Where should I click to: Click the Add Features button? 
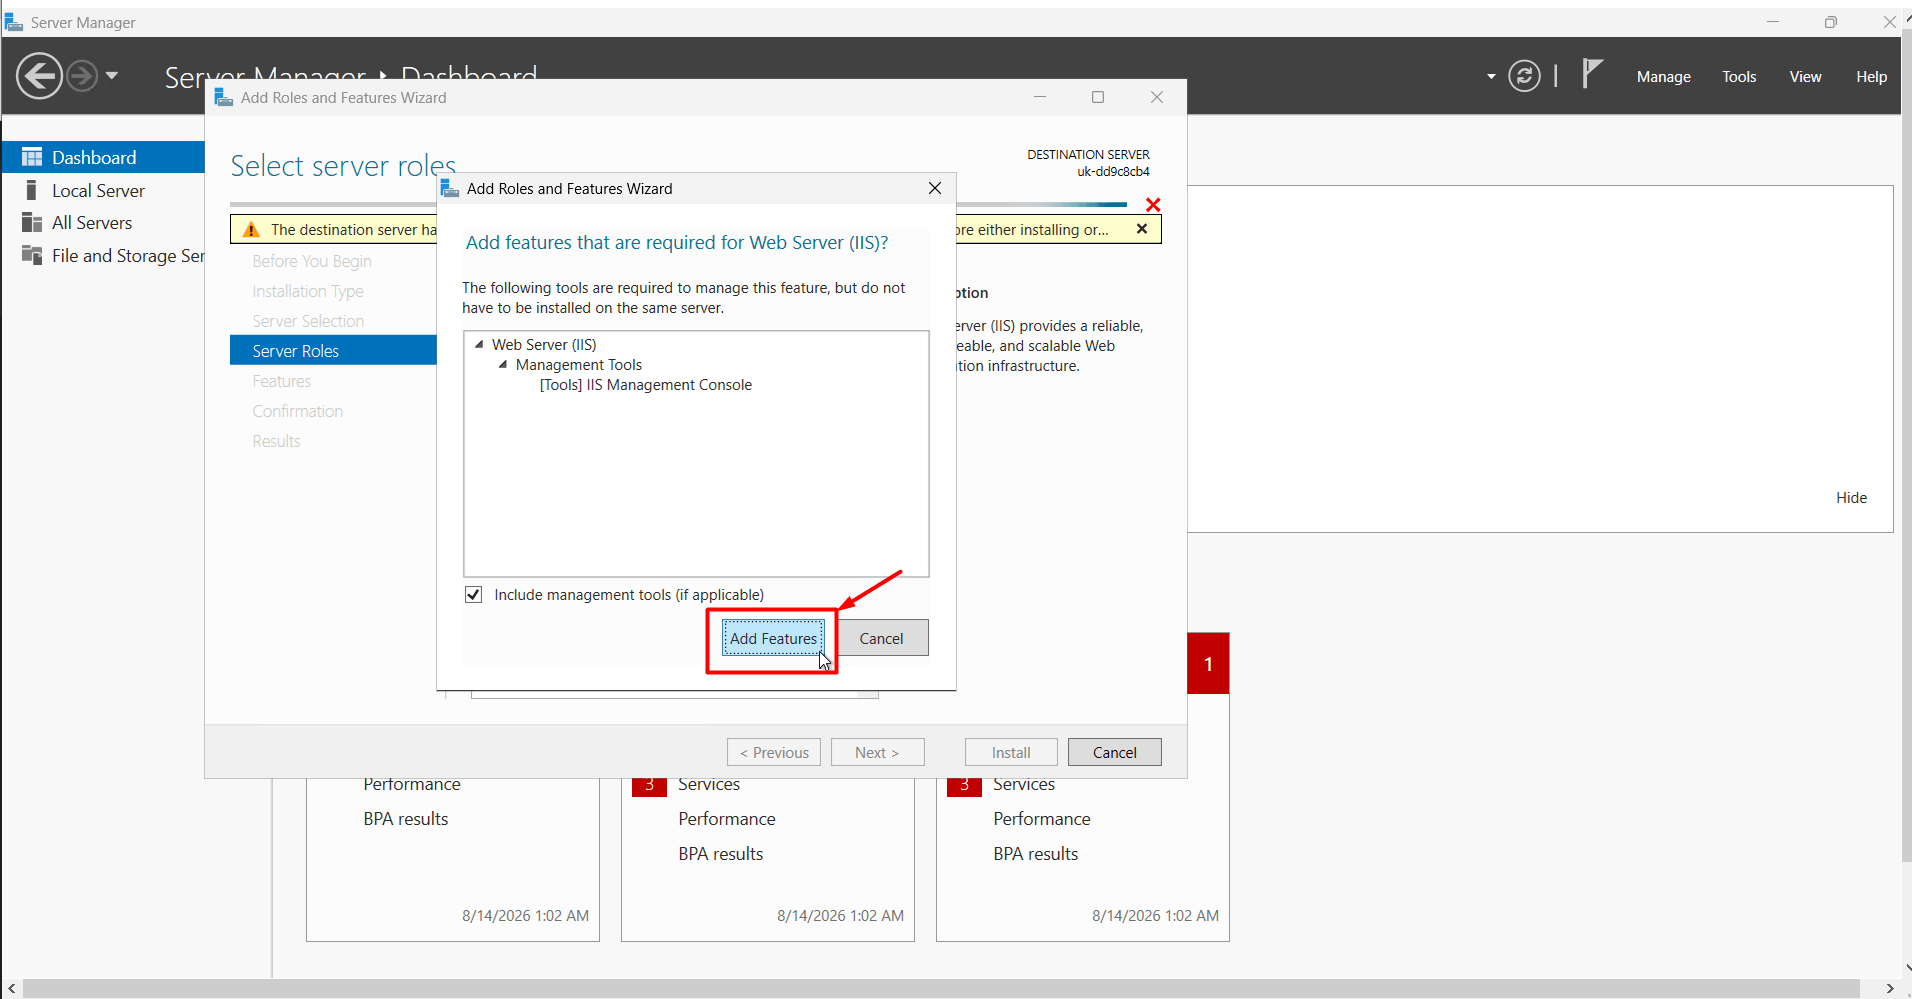pos(773,638)
